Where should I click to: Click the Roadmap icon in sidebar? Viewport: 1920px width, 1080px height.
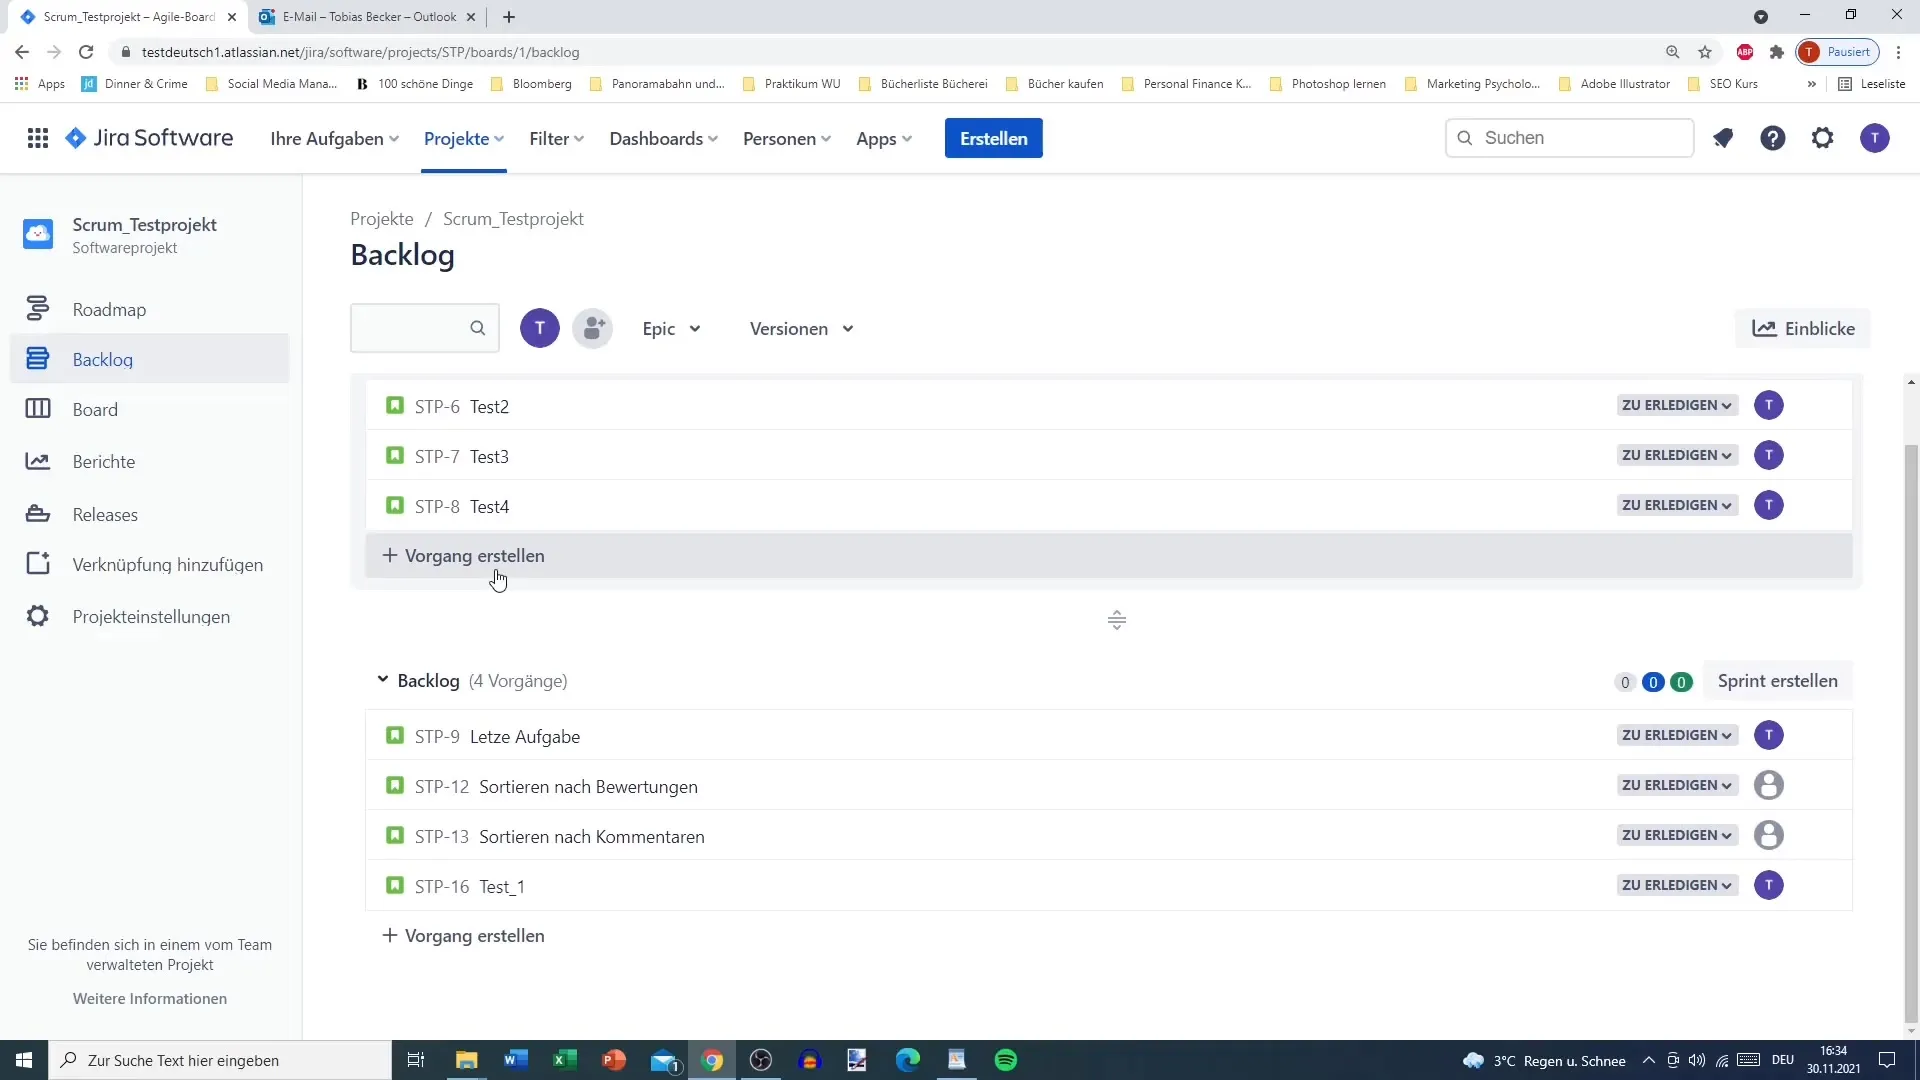click(37, 309)
